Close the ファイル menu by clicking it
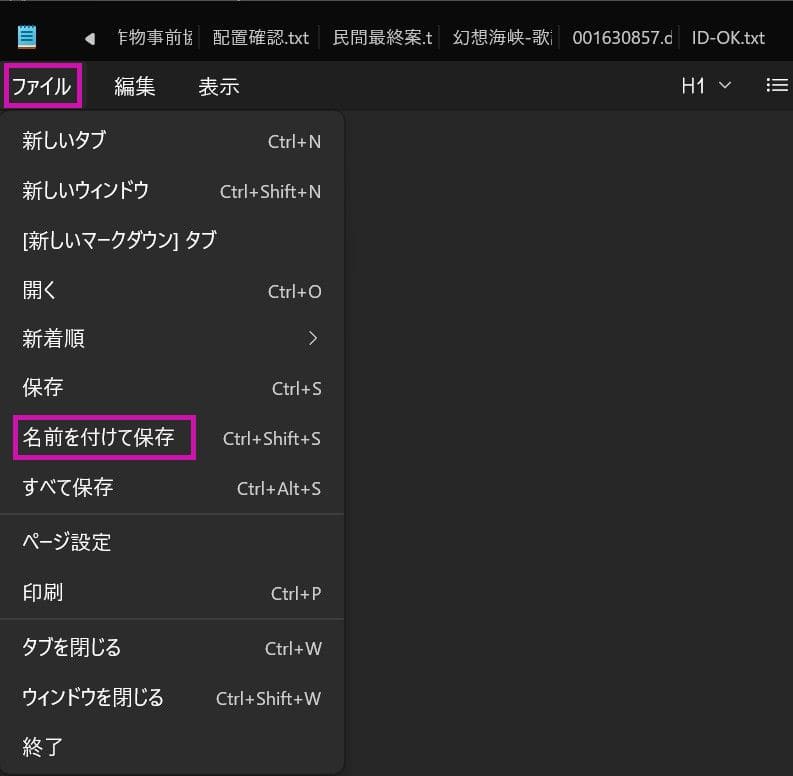Image resolution: width=793 pixels, height=776 pixels. pyautogui.click(x=42, y=86)
